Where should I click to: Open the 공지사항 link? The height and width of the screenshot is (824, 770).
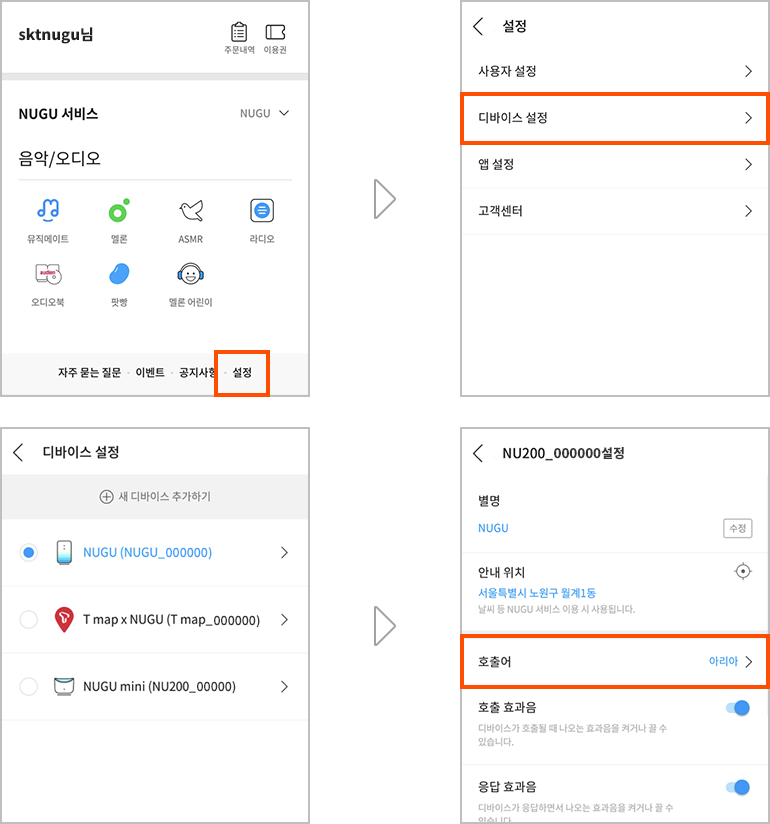click(x=197, y=373)
